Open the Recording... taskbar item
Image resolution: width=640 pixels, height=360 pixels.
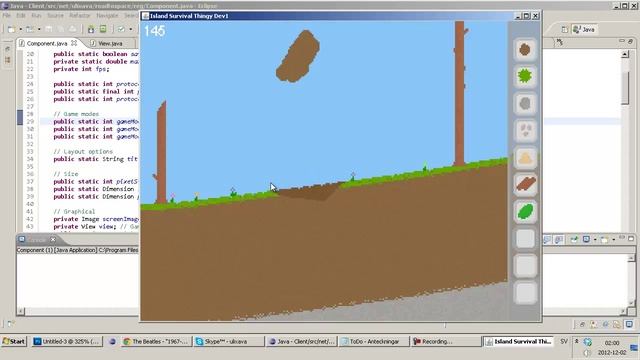[x=446, y=341]
